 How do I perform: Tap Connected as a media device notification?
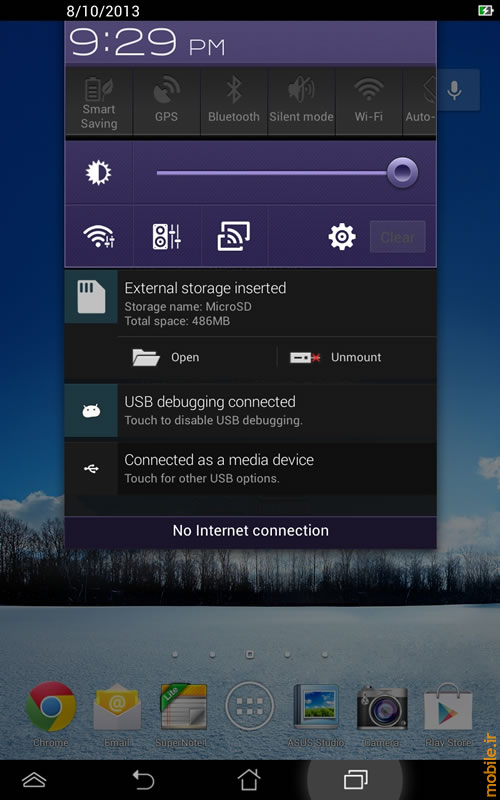coord(251,468)
